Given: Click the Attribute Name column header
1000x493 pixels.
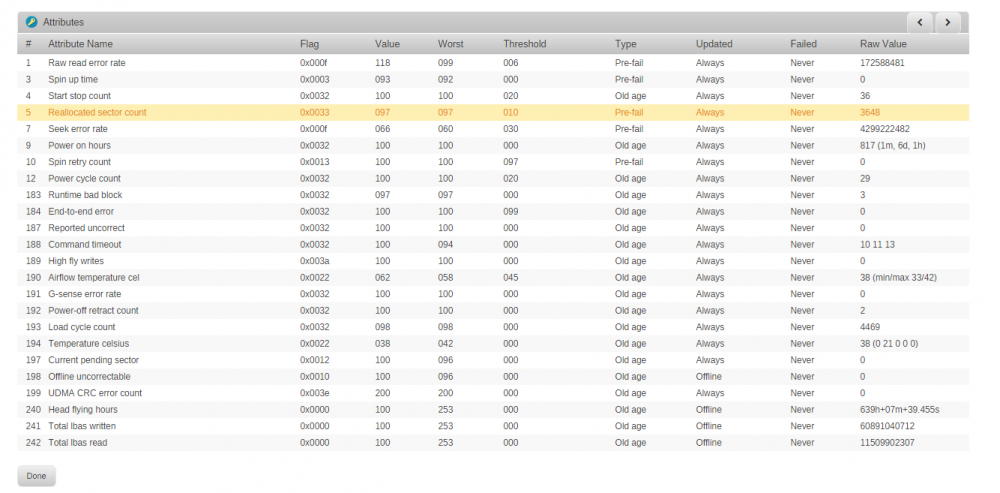Looking at the screenshot, I should pos(80,44).
